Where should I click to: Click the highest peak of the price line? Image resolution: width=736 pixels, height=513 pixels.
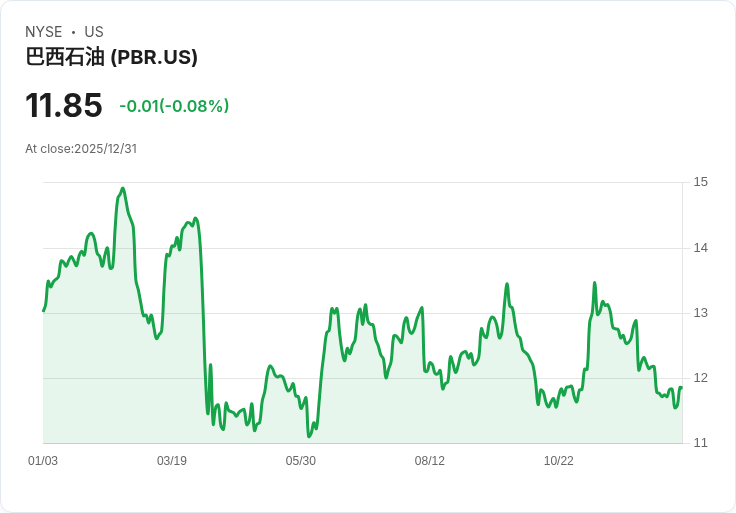coord(123,189)
